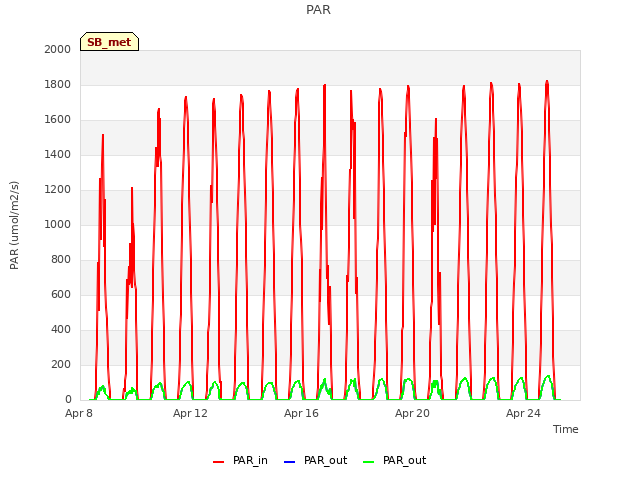Screen dimensions: 640x480
Task: Click the 1000 y-axis tick label
Action: (58, 224)
